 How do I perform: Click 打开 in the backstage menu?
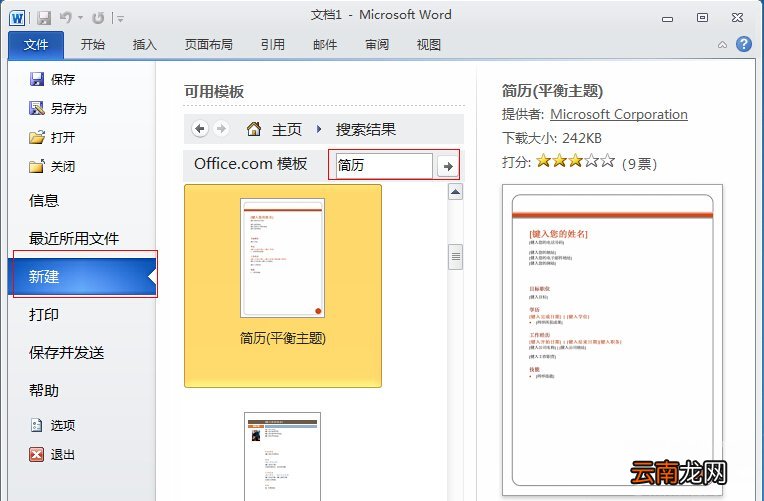click(x=52, y=137)
